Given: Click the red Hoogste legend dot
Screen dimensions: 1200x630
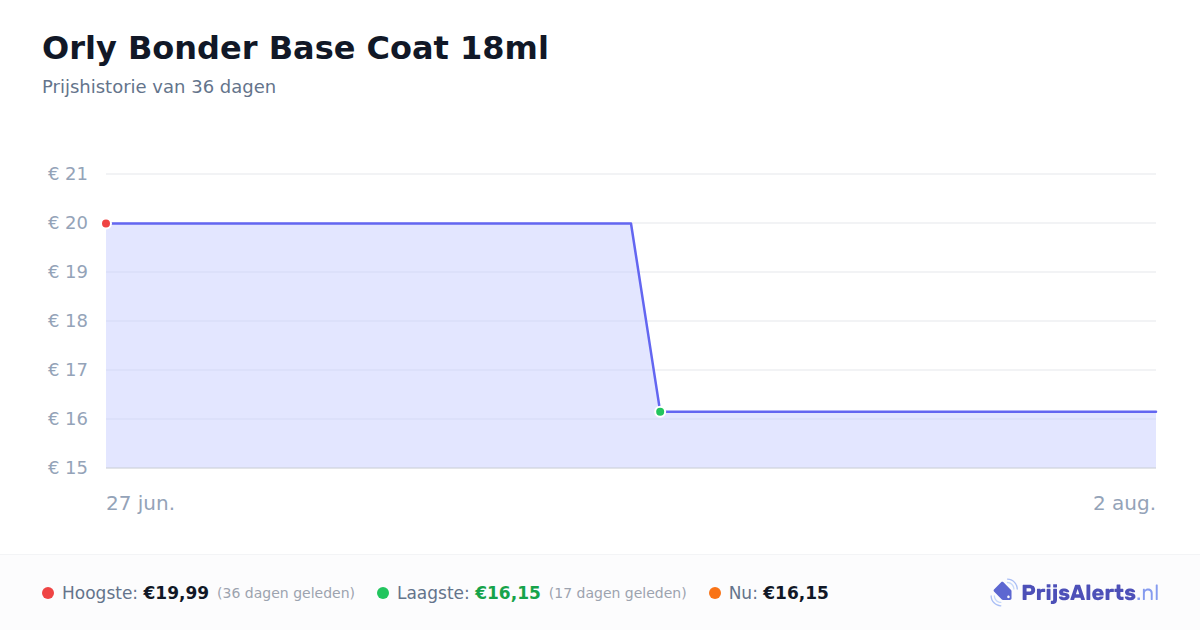Looking at the screenshot, I should (48, 593).
